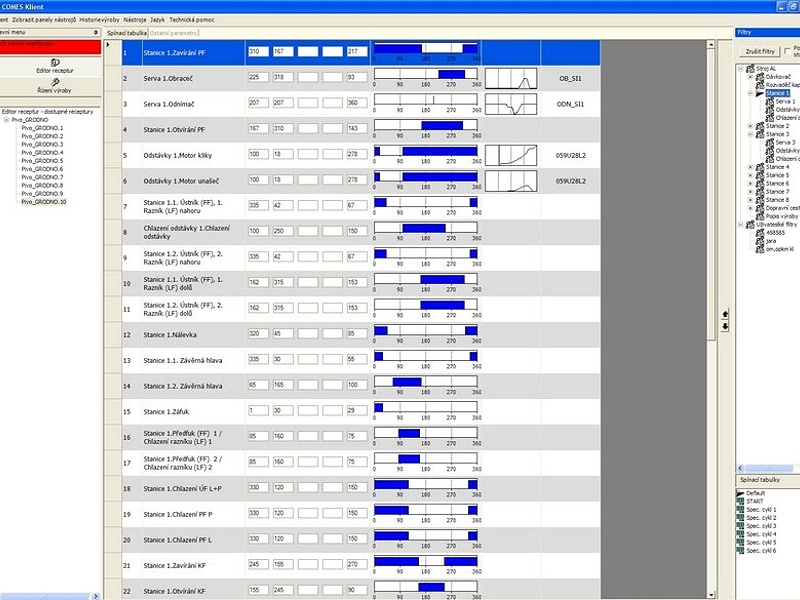800x600 pixels.
Task: Select the START switching table icon
Action: pos(741,501)
